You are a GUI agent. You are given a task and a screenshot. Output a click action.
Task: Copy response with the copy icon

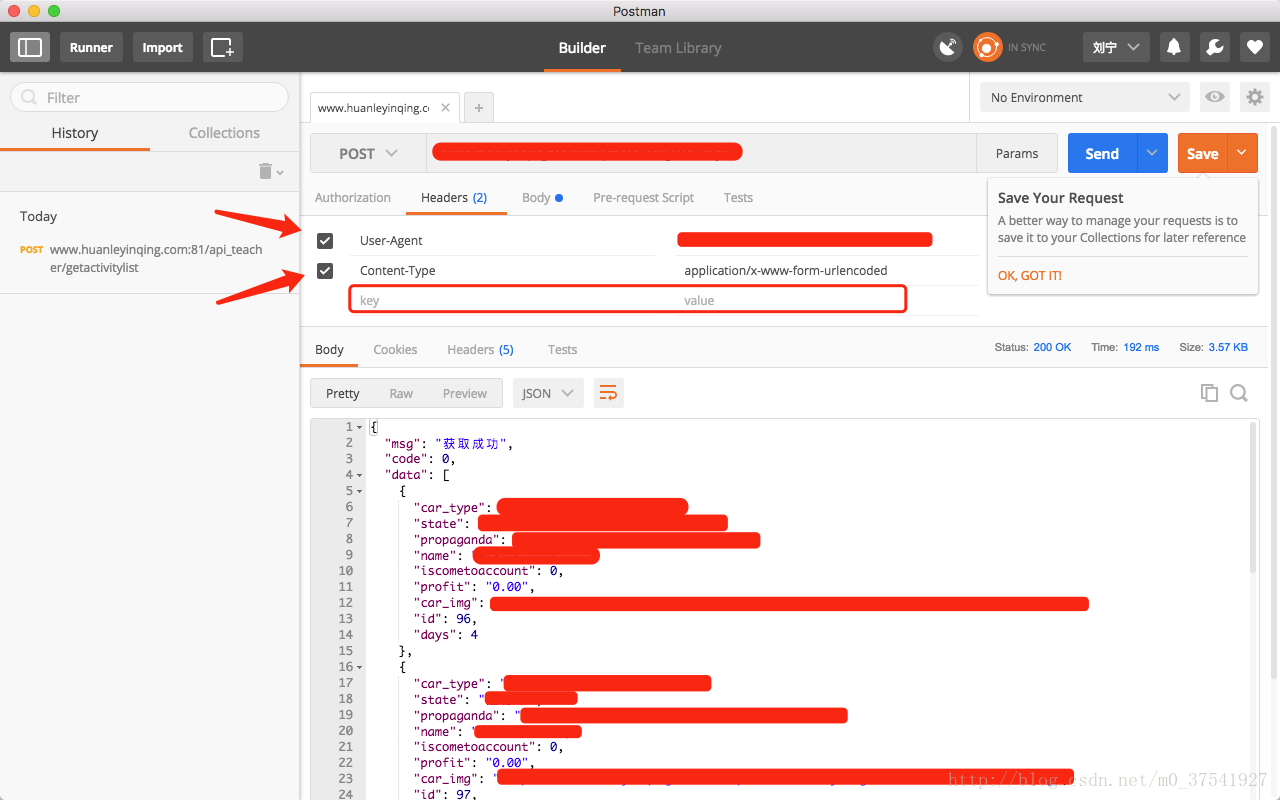(x=1209, y=393)
